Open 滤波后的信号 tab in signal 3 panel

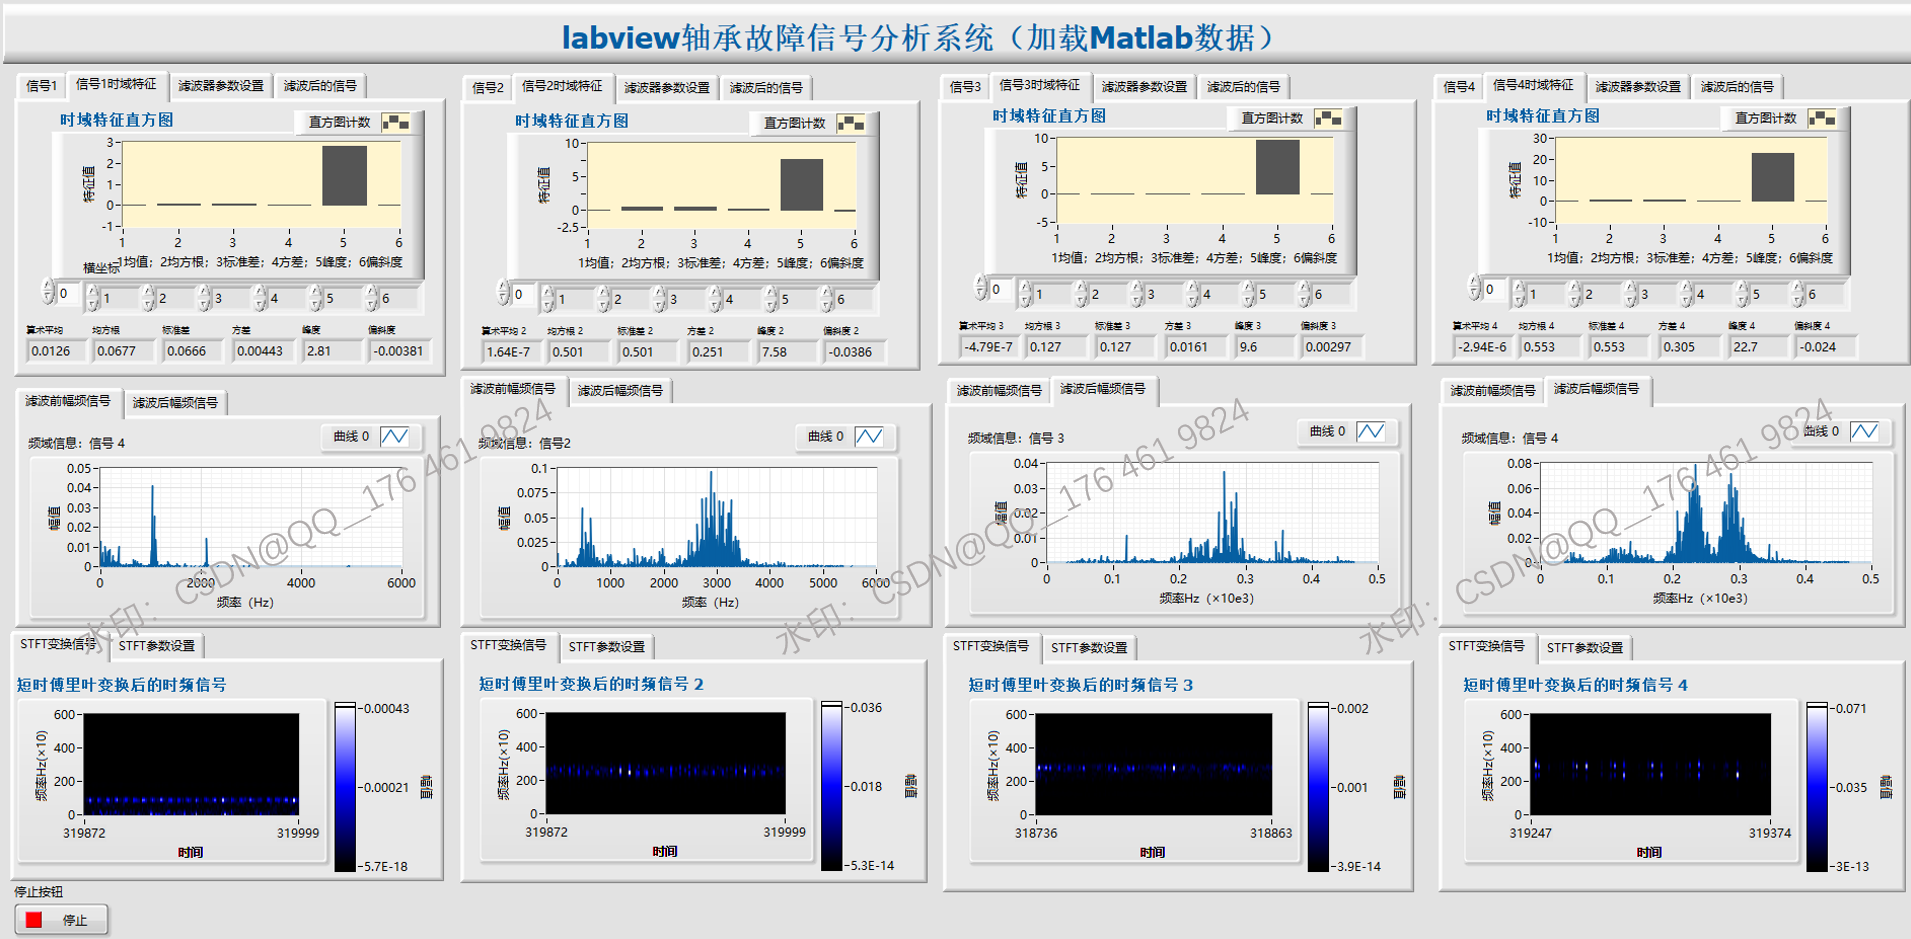(1243, 87)
